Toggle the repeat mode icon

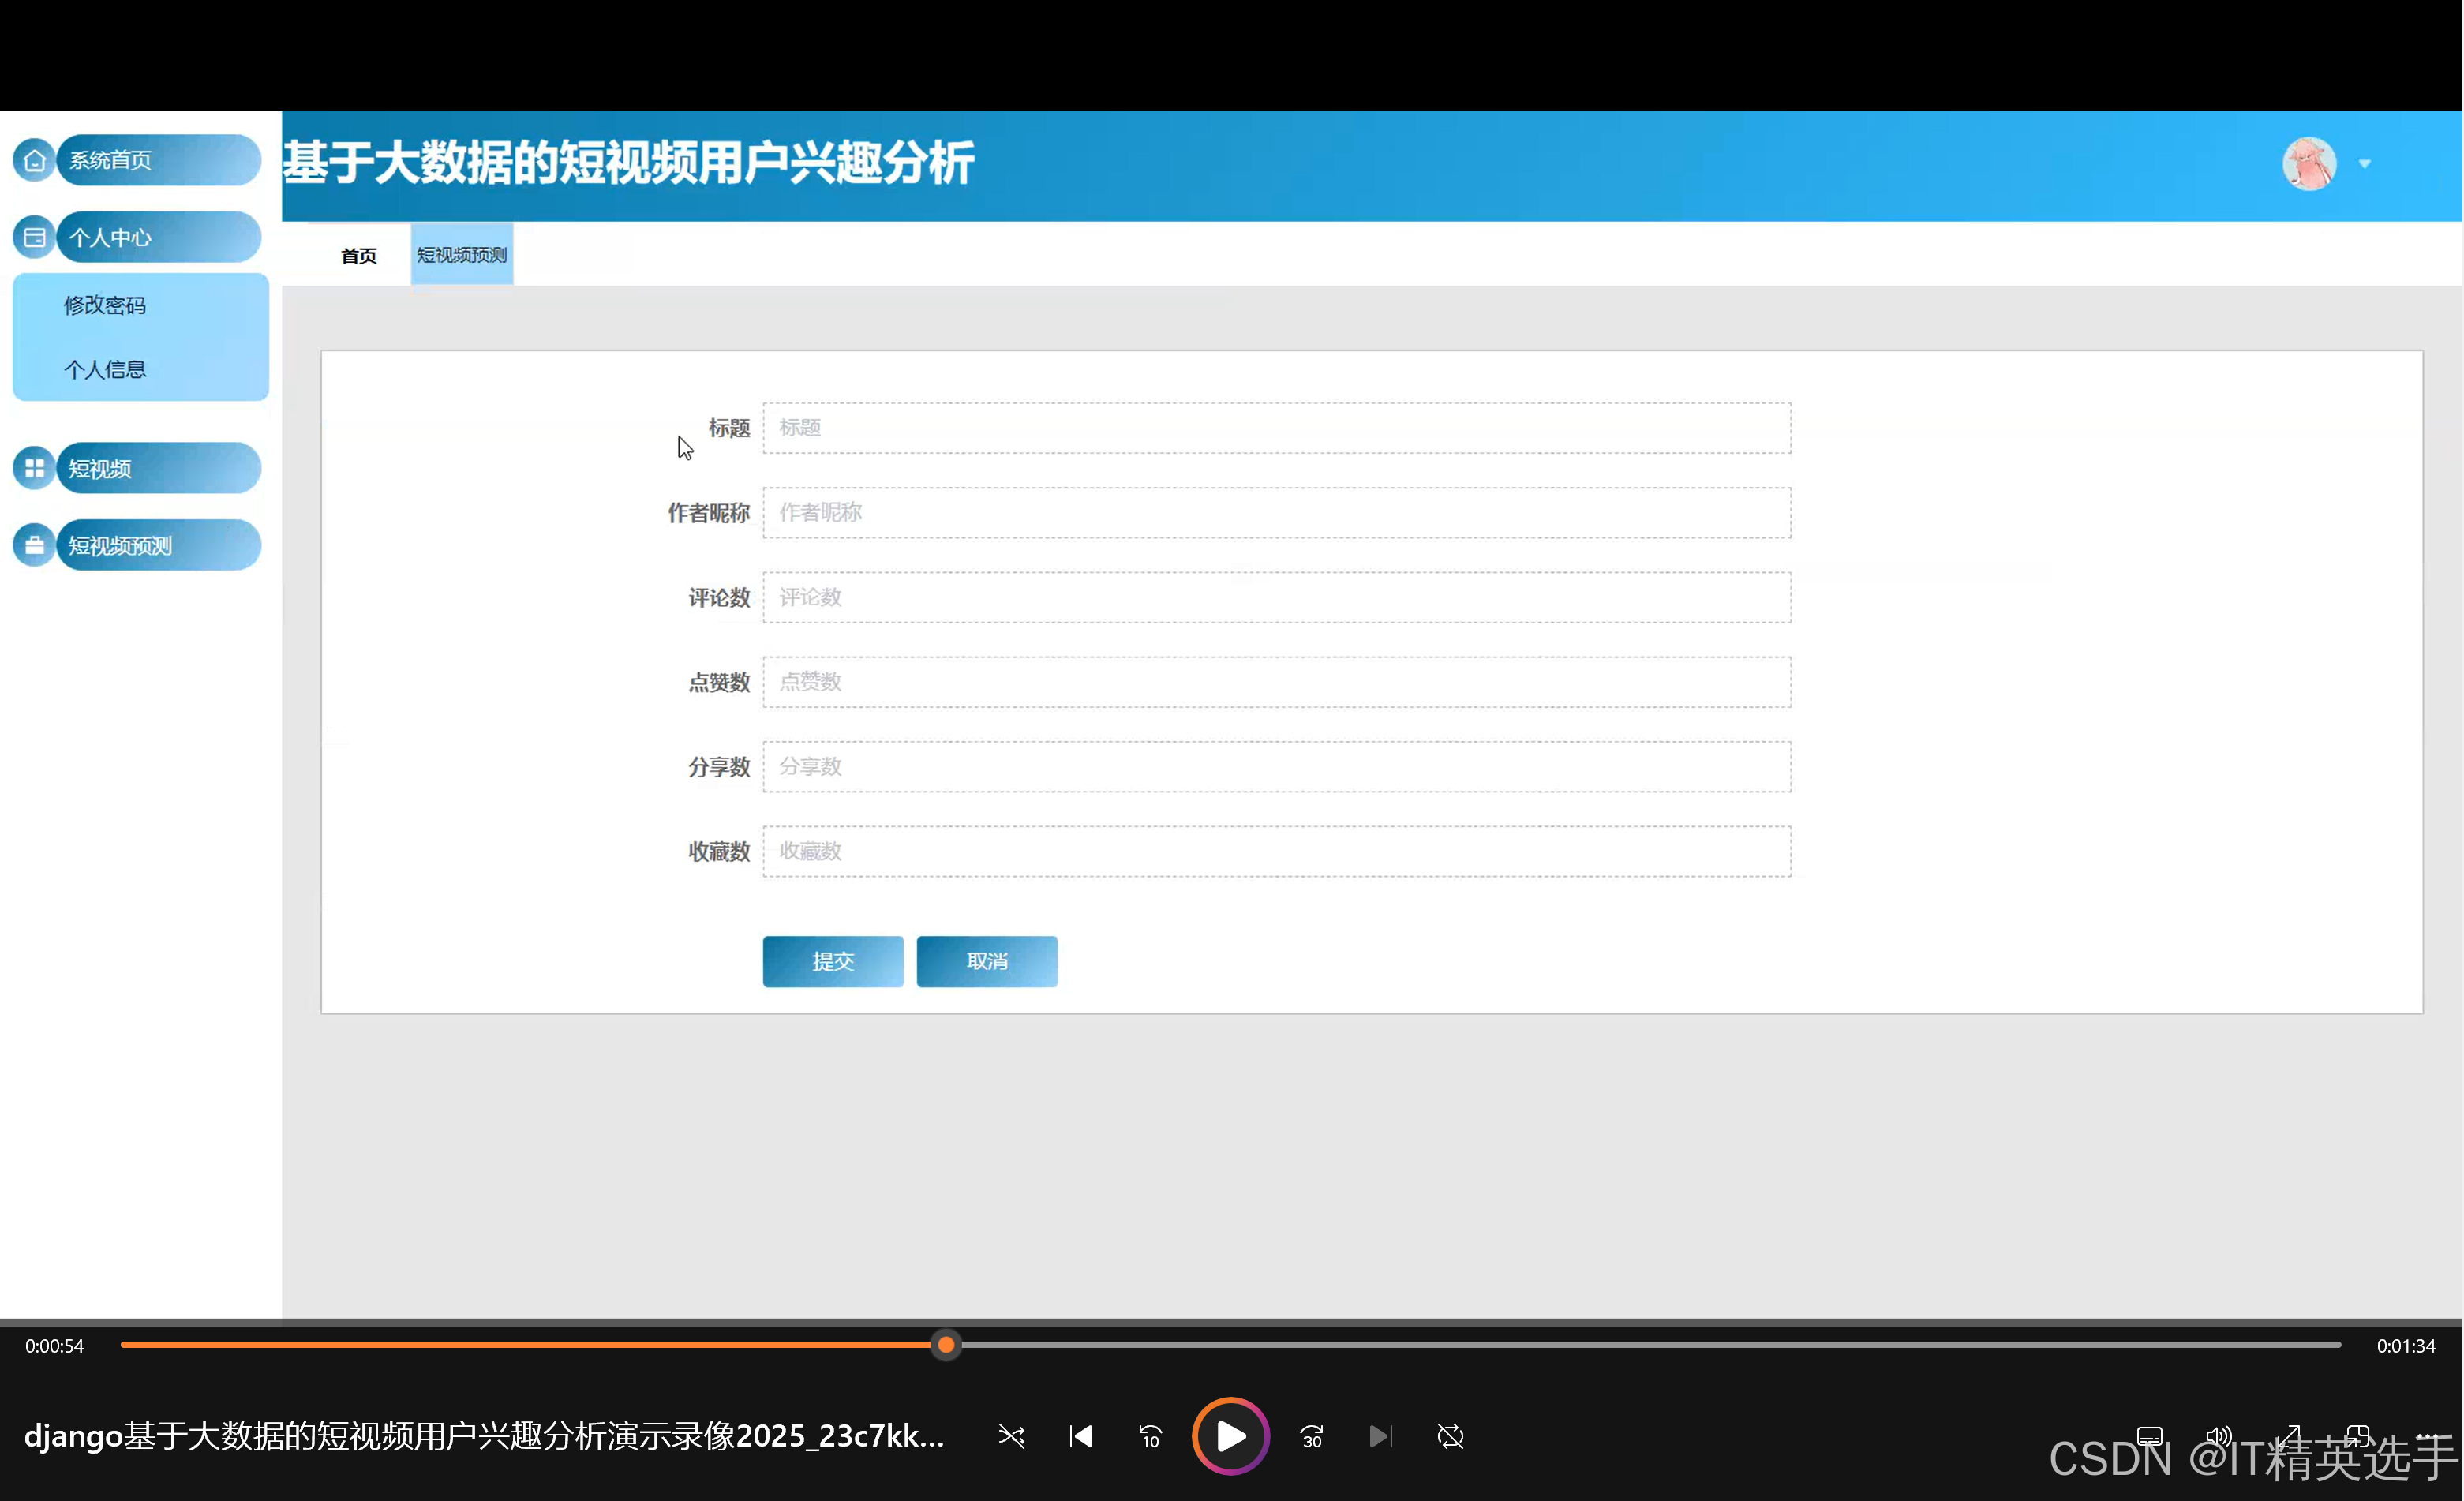(x=1450, y=1437)
